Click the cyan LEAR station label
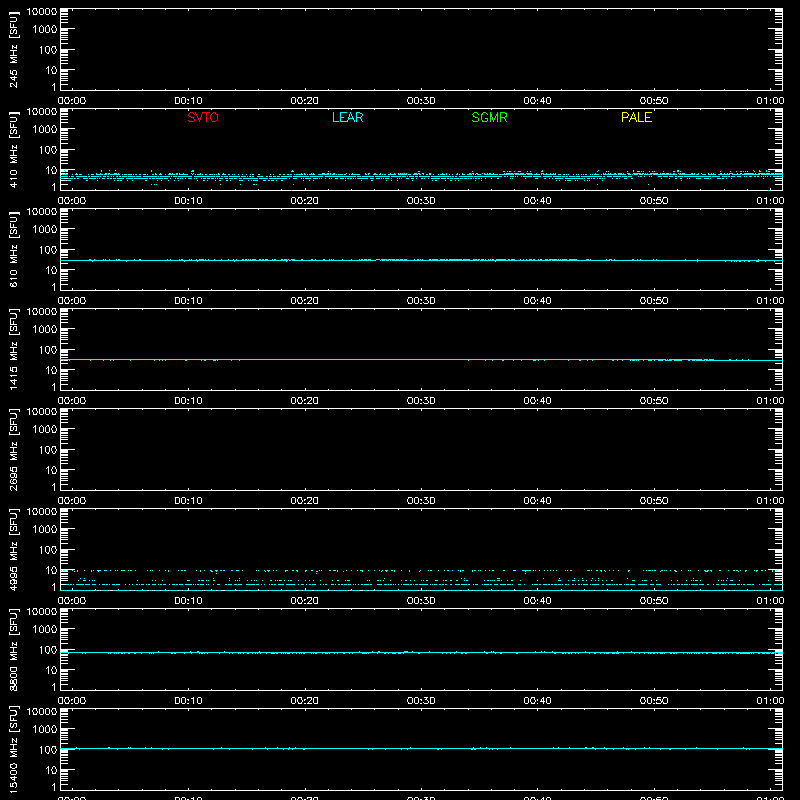Image resolution: width=800 pixels, height=800 pixels. (347, 117)
